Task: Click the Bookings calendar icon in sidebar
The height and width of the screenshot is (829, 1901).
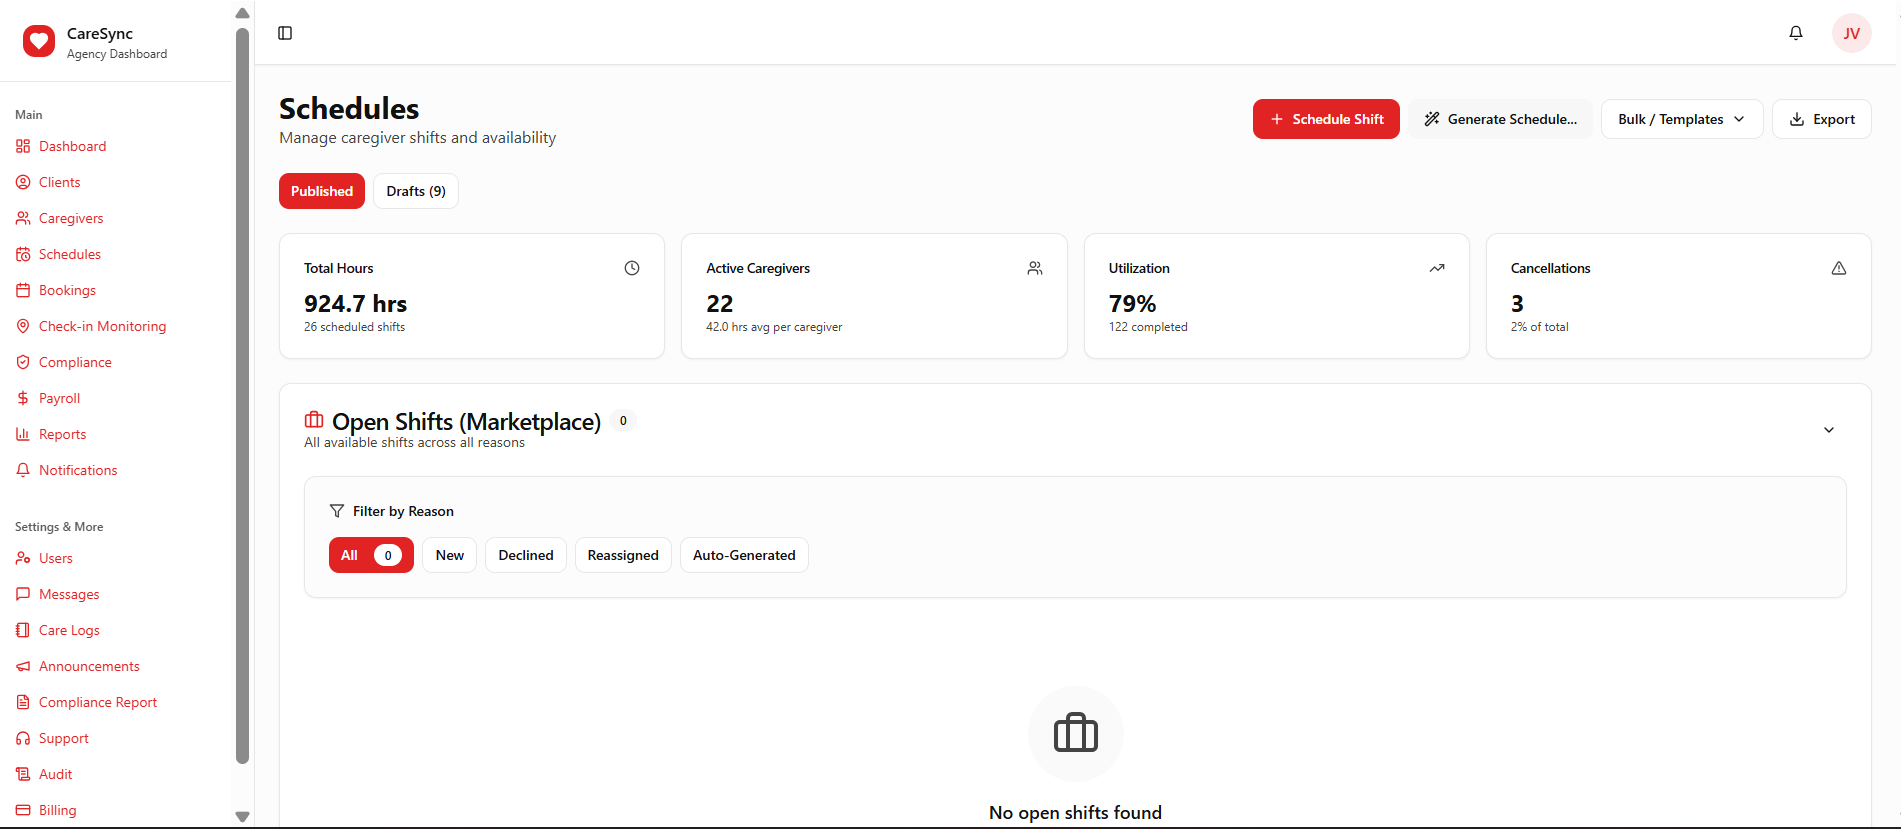Action: pyautogui.click(x=23, y=290)
